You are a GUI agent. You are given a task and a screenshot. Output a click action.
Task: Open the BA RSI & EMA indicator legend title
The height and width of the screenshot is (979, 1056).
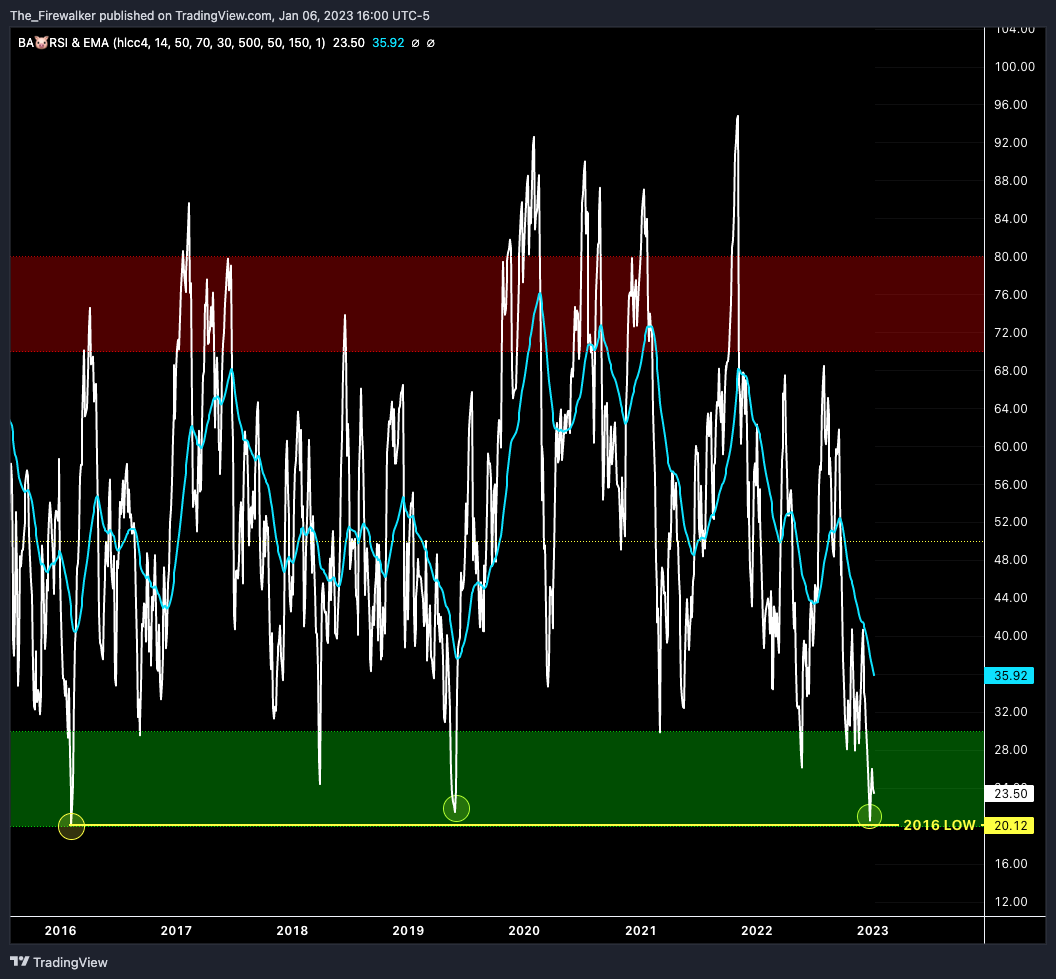[172, 43]
